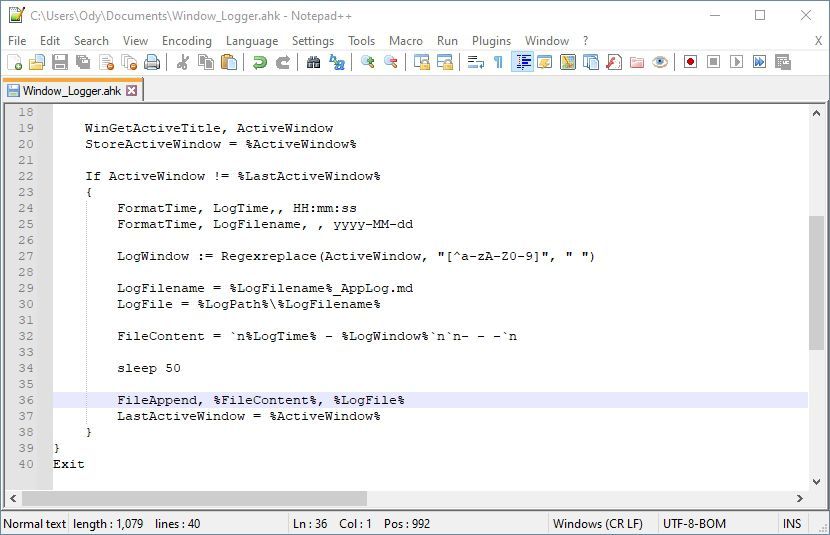Open the Window menu
The height and width of the screenshot is (535, 830).
(x=547, y=41)
